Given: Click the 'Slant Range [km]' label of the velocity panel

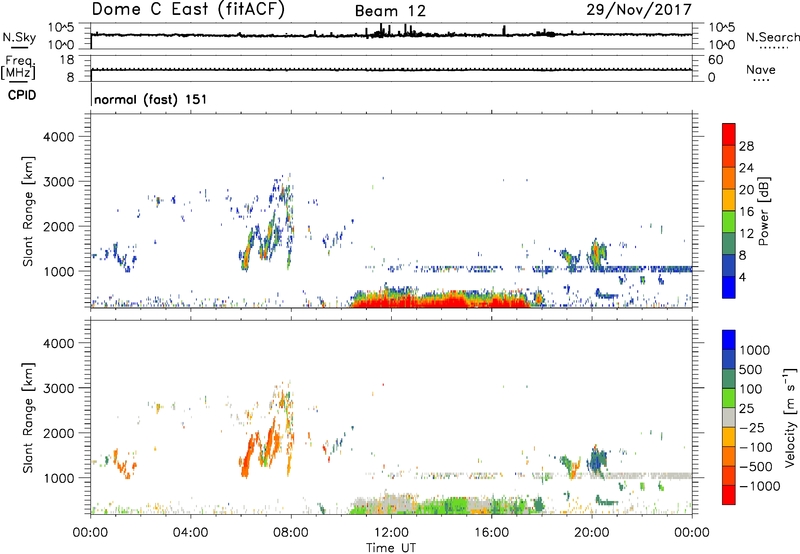Looking at the screenshot, I should [x=28, y=418].
